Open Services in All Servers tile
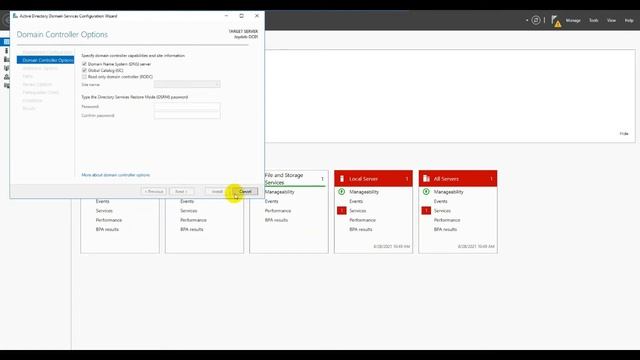640x360 pixels. [x=442, y=211]
